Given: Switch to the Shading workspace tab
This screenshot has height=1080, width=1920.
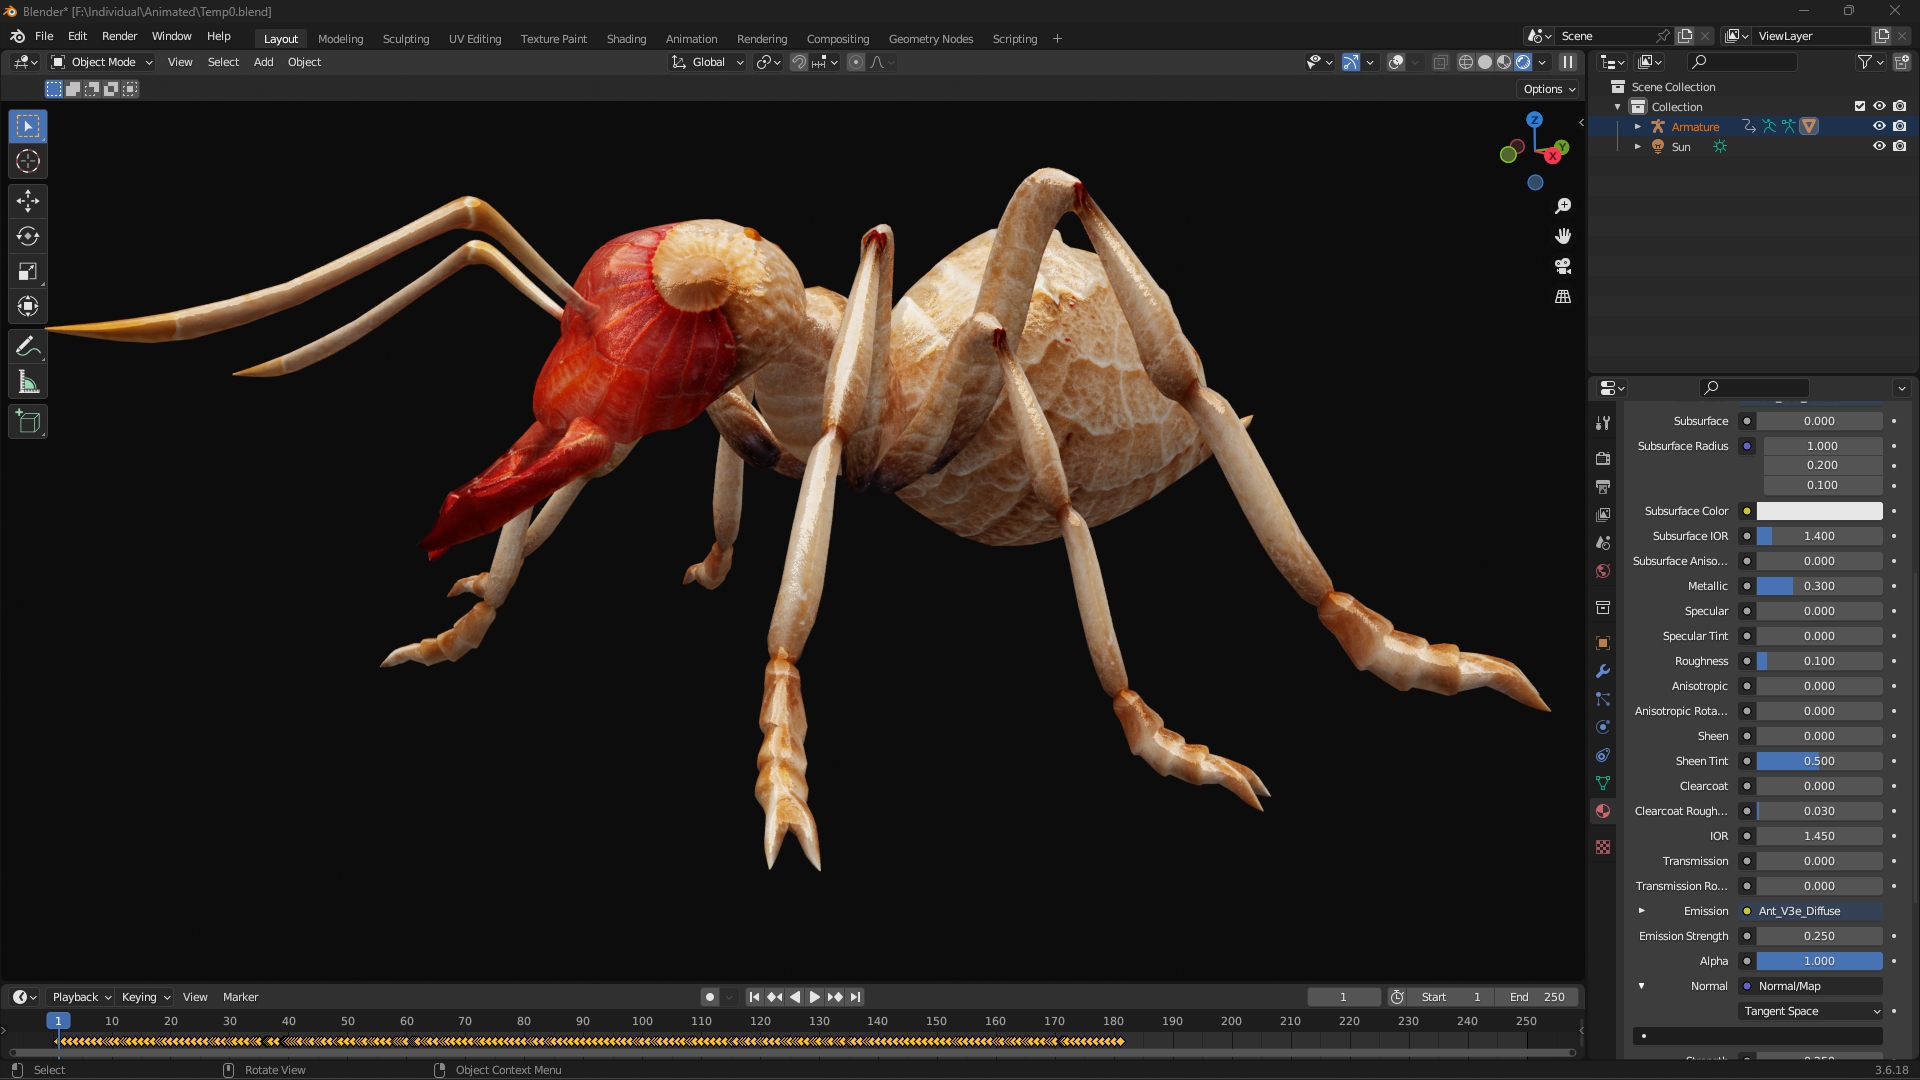Looking at the screenshot, I should click(x=626, y=39).
